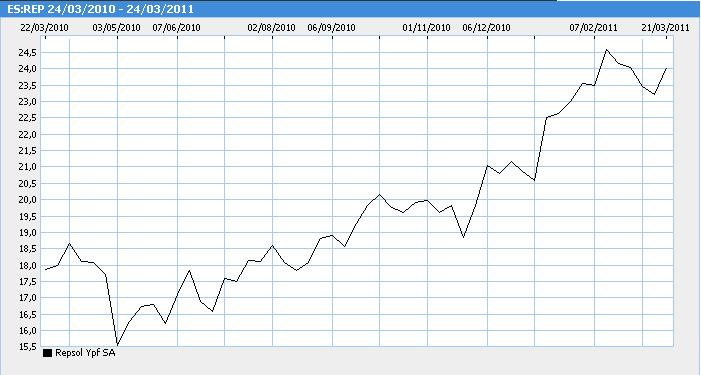Select the 02/08/2010 date label
This screenshot has width=701, height=375.
click(x=272, y=28)
